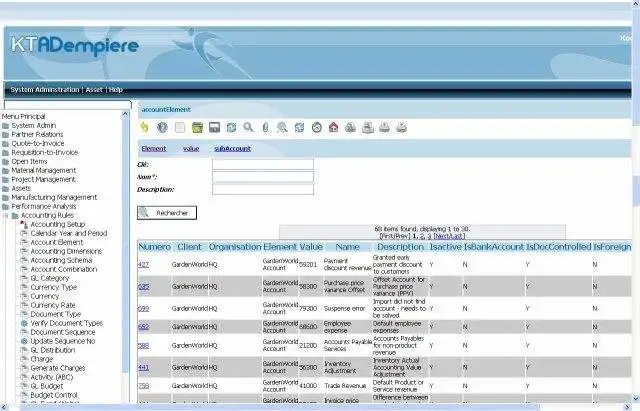Click the System Admin folder icon

coord(5,126)
